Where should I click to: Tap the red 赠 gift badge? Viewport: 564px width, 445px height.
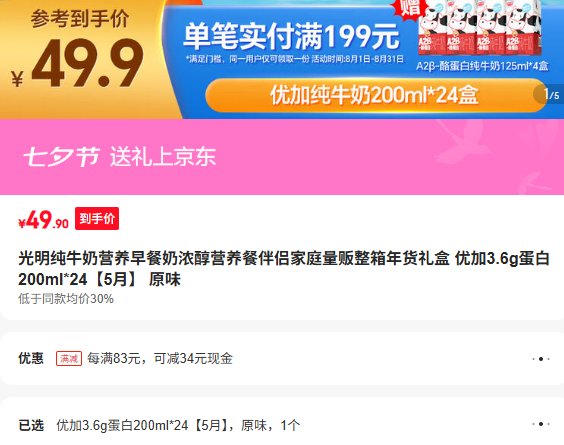(410, 8)
